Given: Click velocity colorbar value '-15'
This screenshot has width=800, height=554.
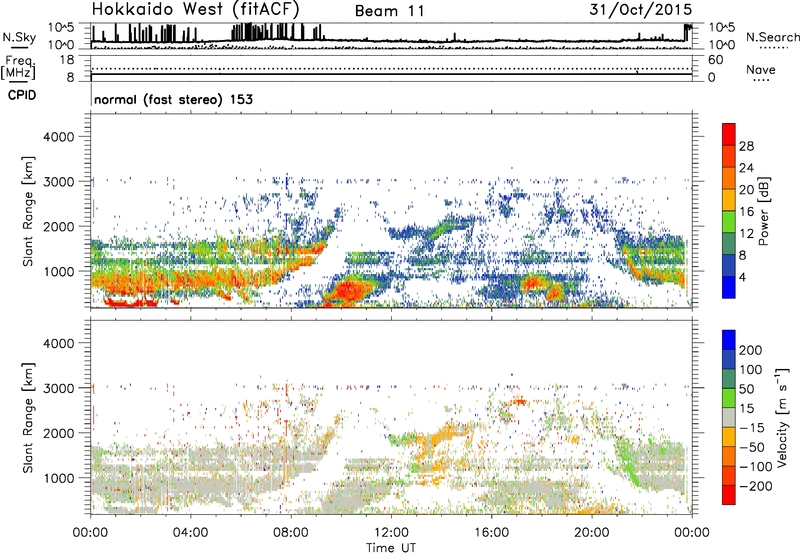Looking at the screenshot, I should click(751, 428).
